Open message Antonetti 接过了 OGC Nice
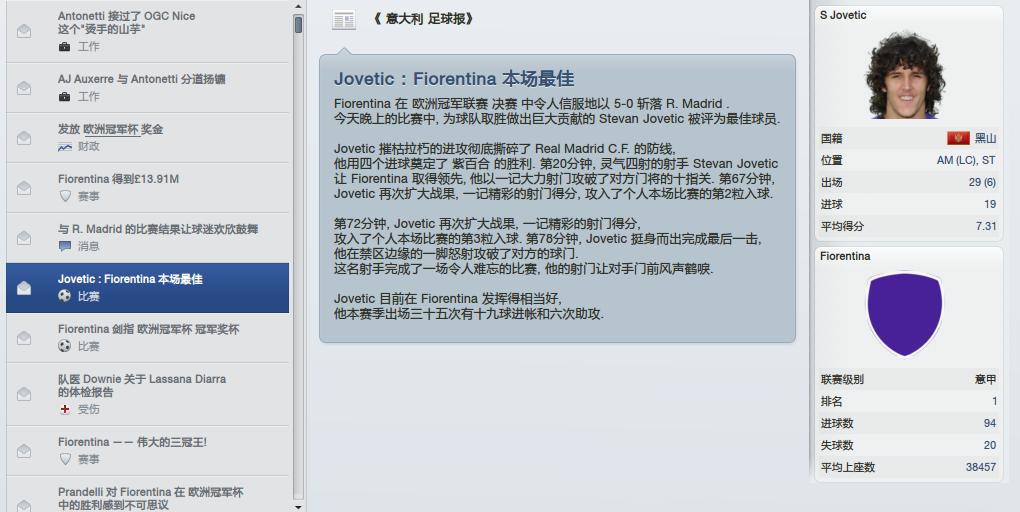Screen dimensions: 1020x512 click(148, 31)
